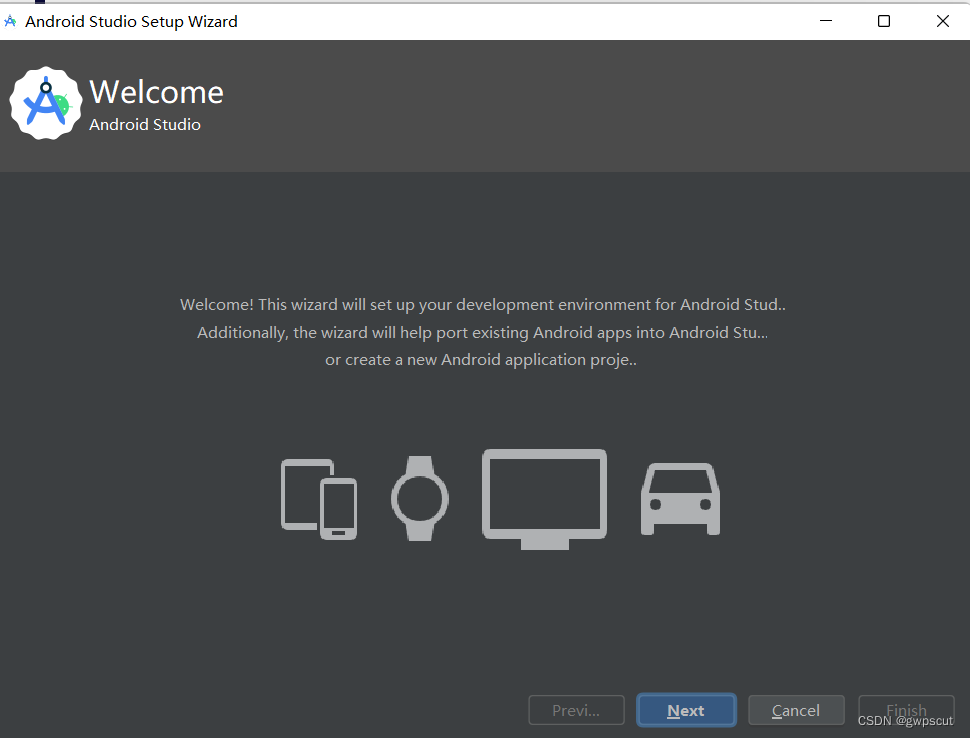
Task: Click the car icon
Action: [680, 499]
